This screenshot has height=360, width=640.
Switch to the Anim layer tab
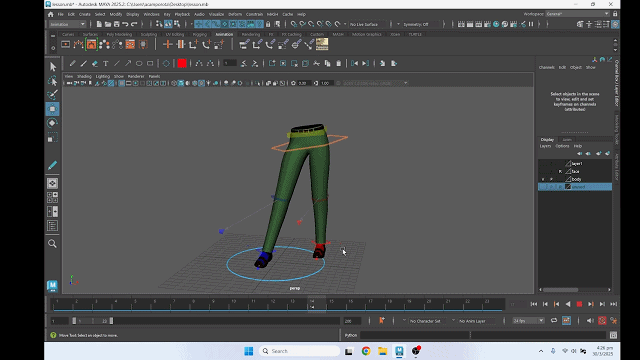(x=567, y=140)
